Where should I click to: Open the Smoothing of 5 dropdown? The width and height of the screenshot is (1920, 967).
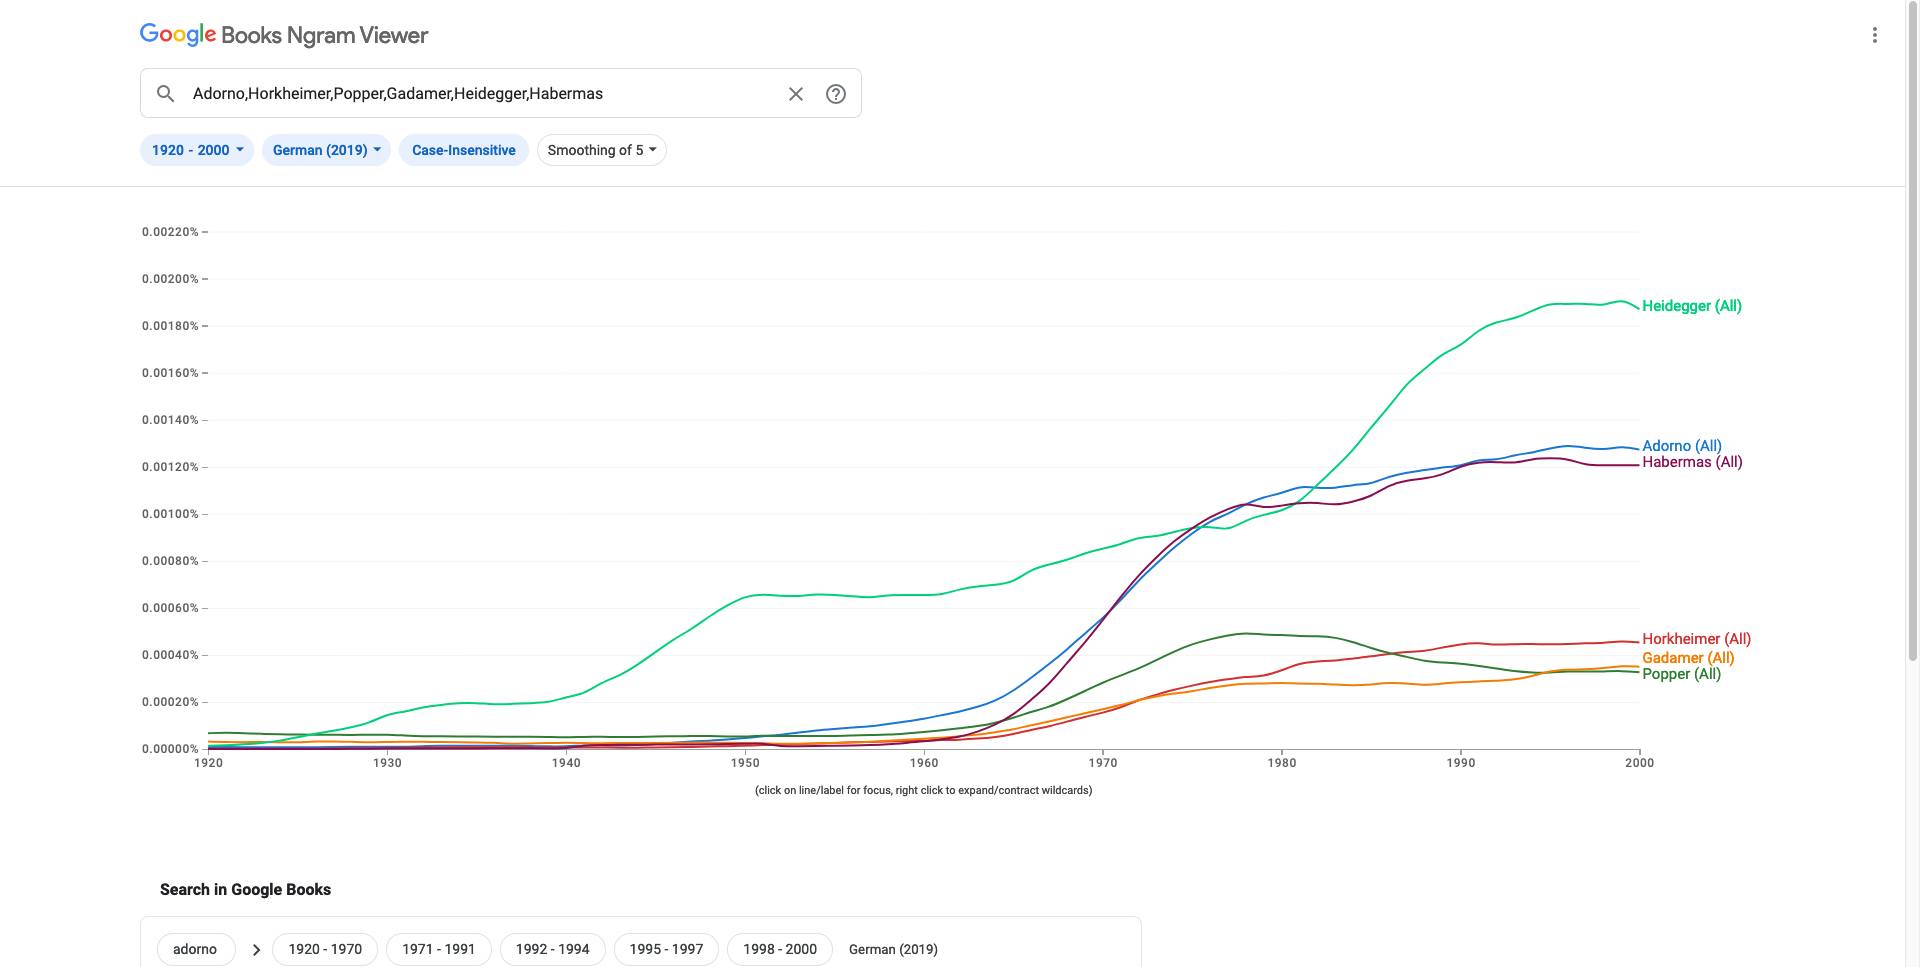pos(602,150)
